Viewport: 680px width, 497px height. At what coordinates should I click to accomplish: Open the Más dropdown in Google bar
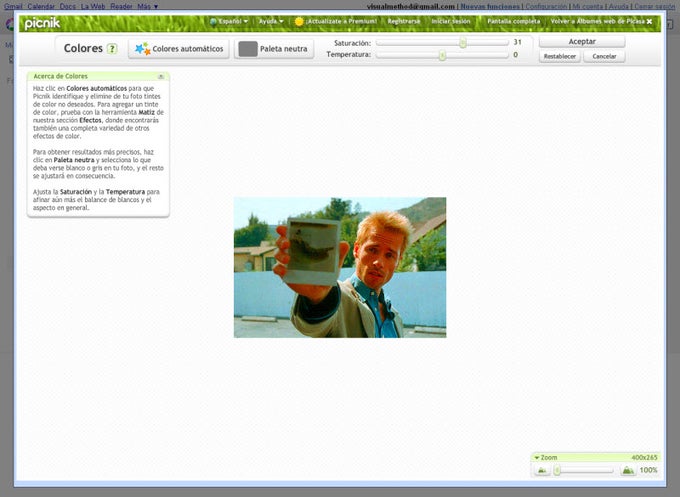147,7
